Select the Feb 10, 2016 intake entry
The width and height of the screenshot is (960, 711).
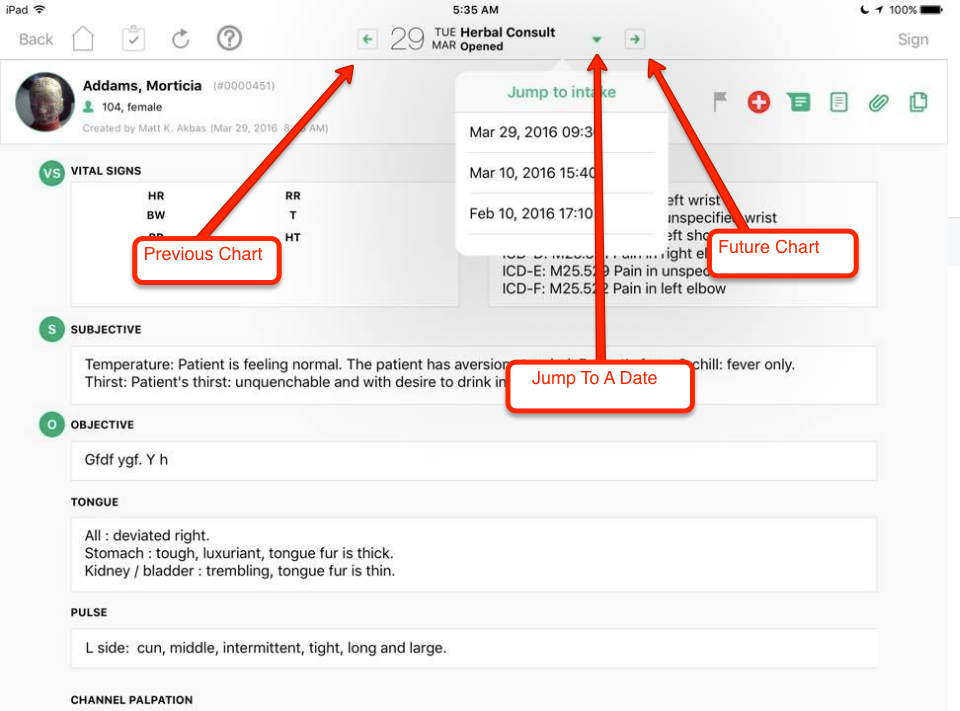[x=533, y=213]
